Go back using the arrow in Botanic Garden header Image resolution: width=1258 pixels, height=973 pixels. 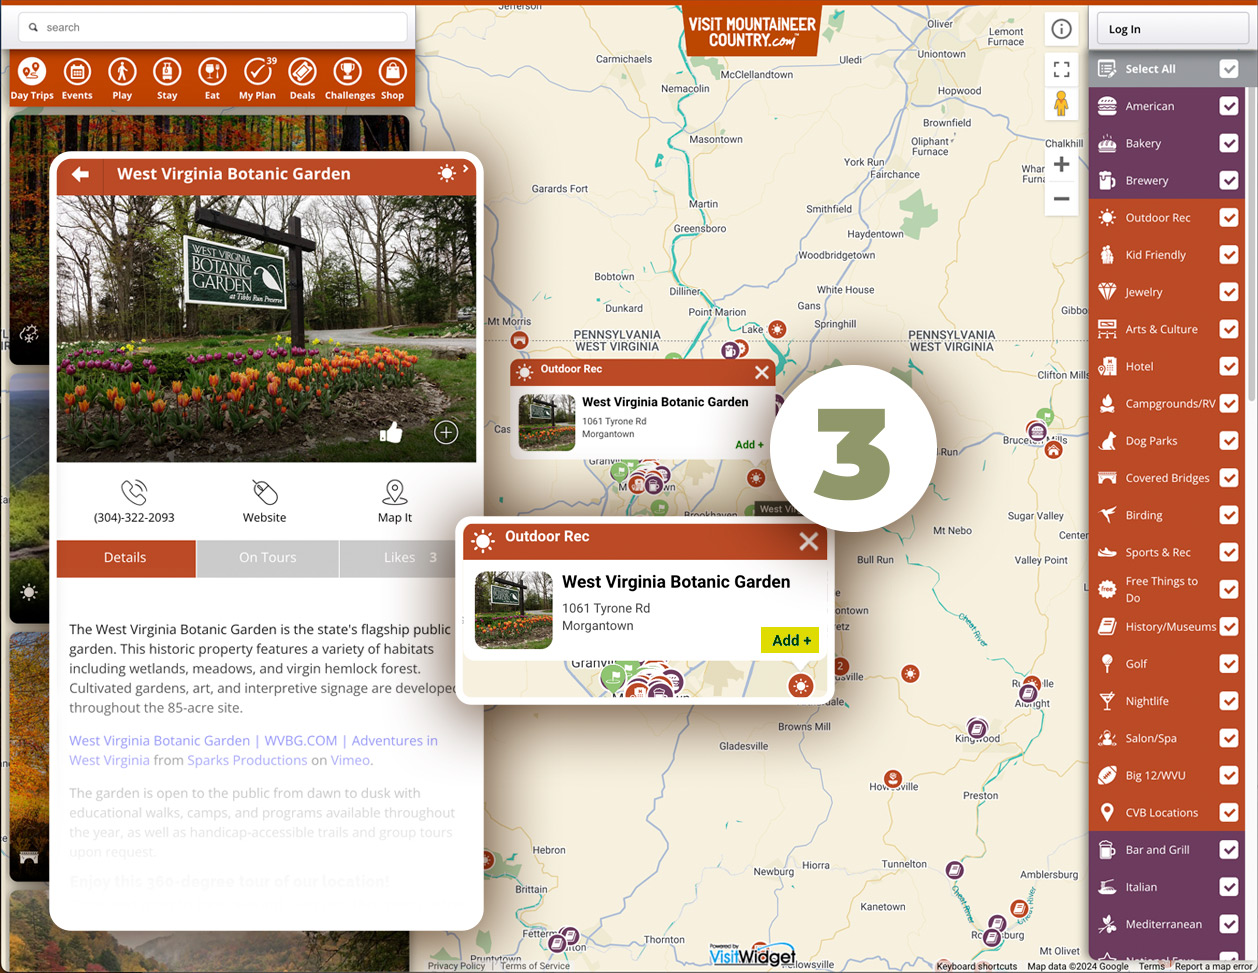click(81, 174)
